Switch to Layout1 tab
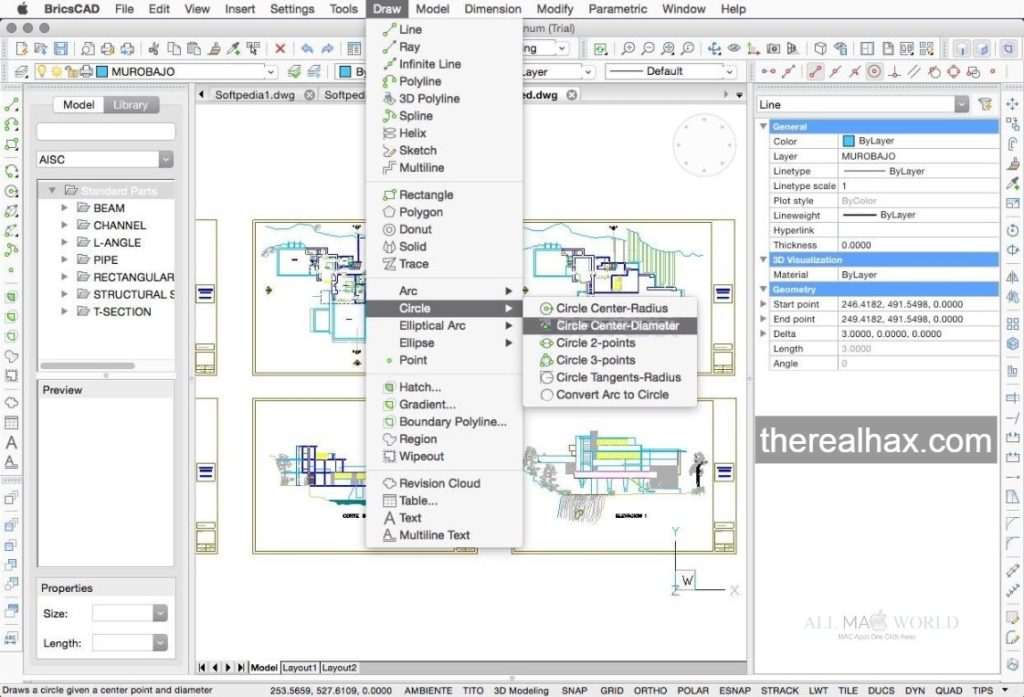 [300, 668]
